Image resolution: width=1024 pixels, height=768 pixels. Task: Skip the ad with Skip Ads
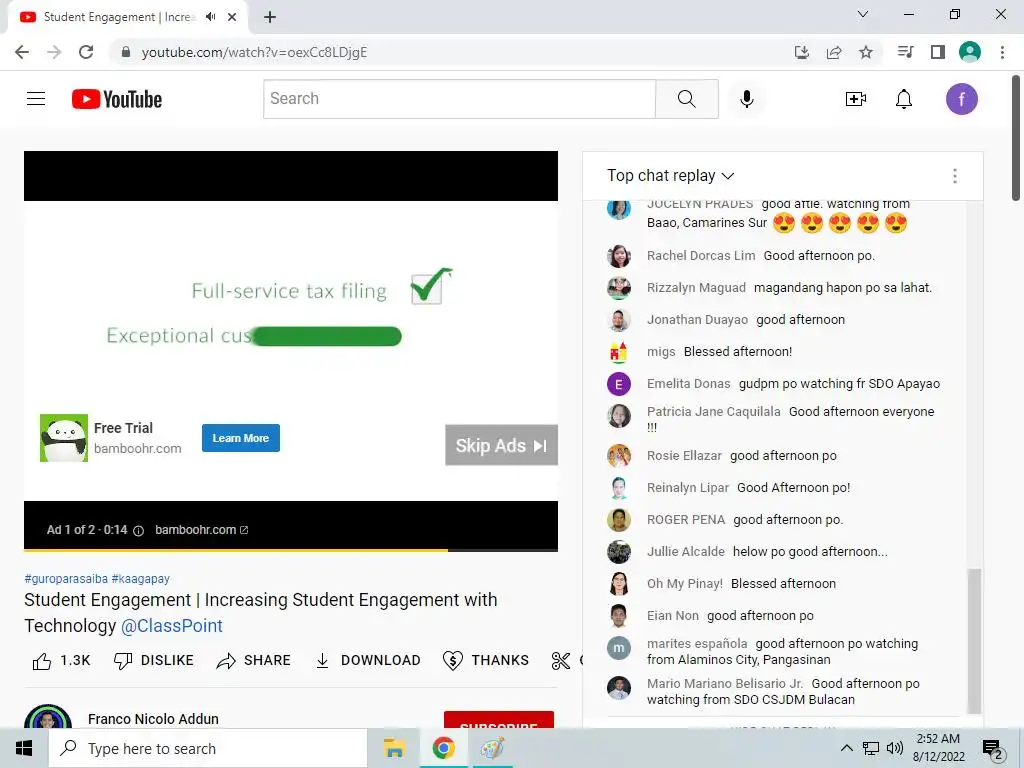pyautogui.click(x=502, y=445)
